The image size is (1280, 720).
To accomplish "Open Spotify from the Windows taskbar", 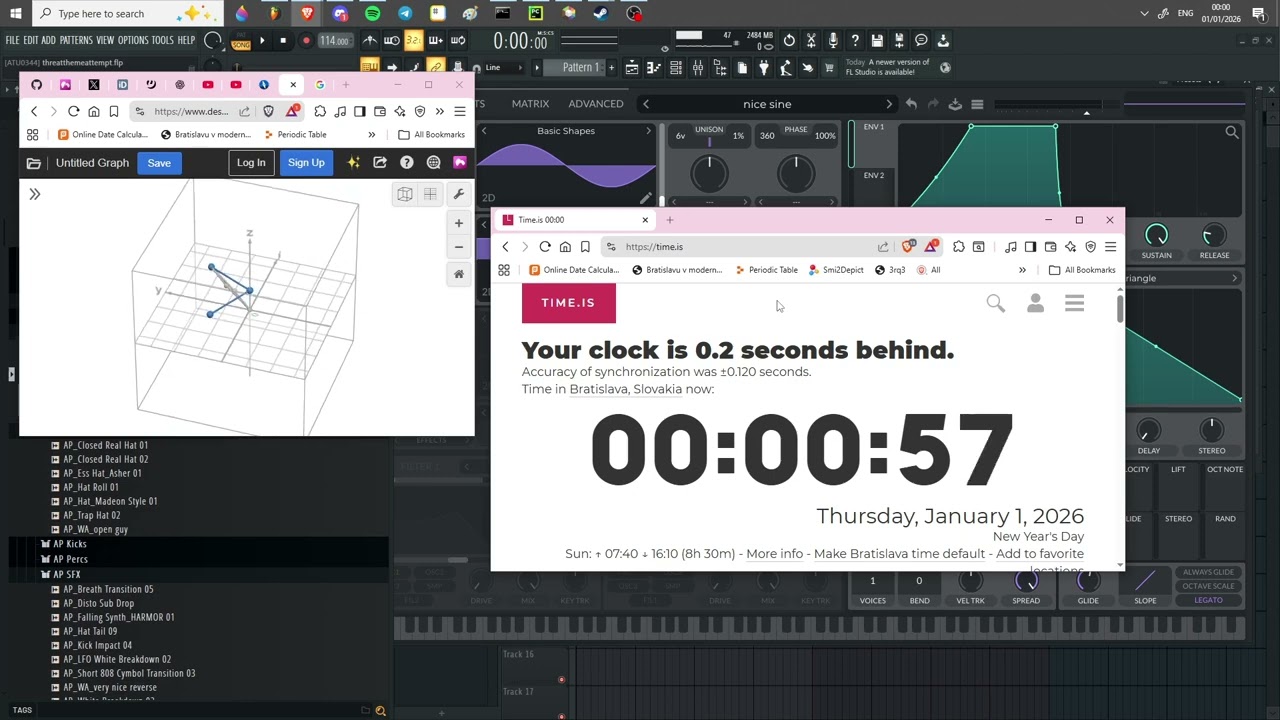I will pyautogui.click(x=372, y=14).
